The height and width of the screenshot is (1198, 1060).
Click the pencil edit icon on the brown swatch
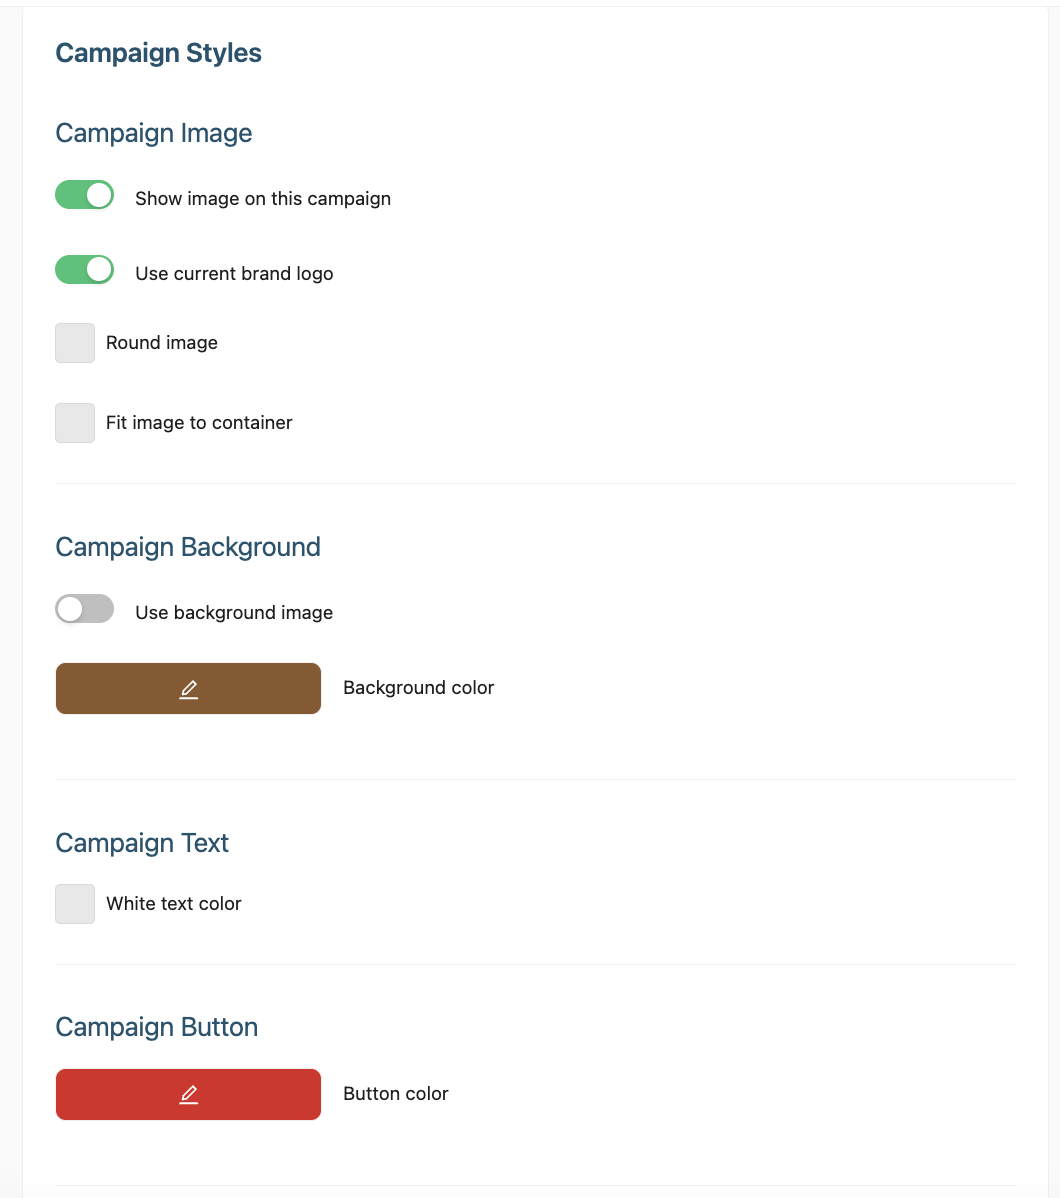[189, 689]
